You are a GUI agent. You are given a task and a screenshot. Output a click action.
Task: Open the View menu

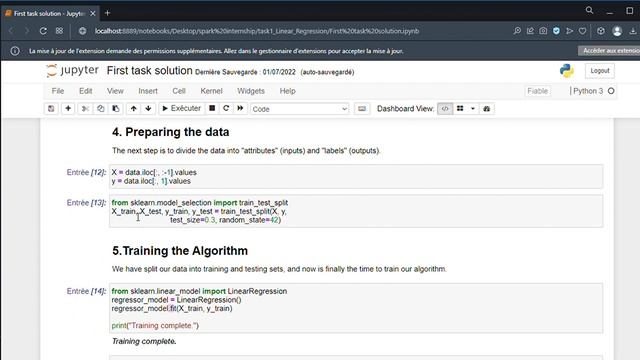(x=115, y=91)
